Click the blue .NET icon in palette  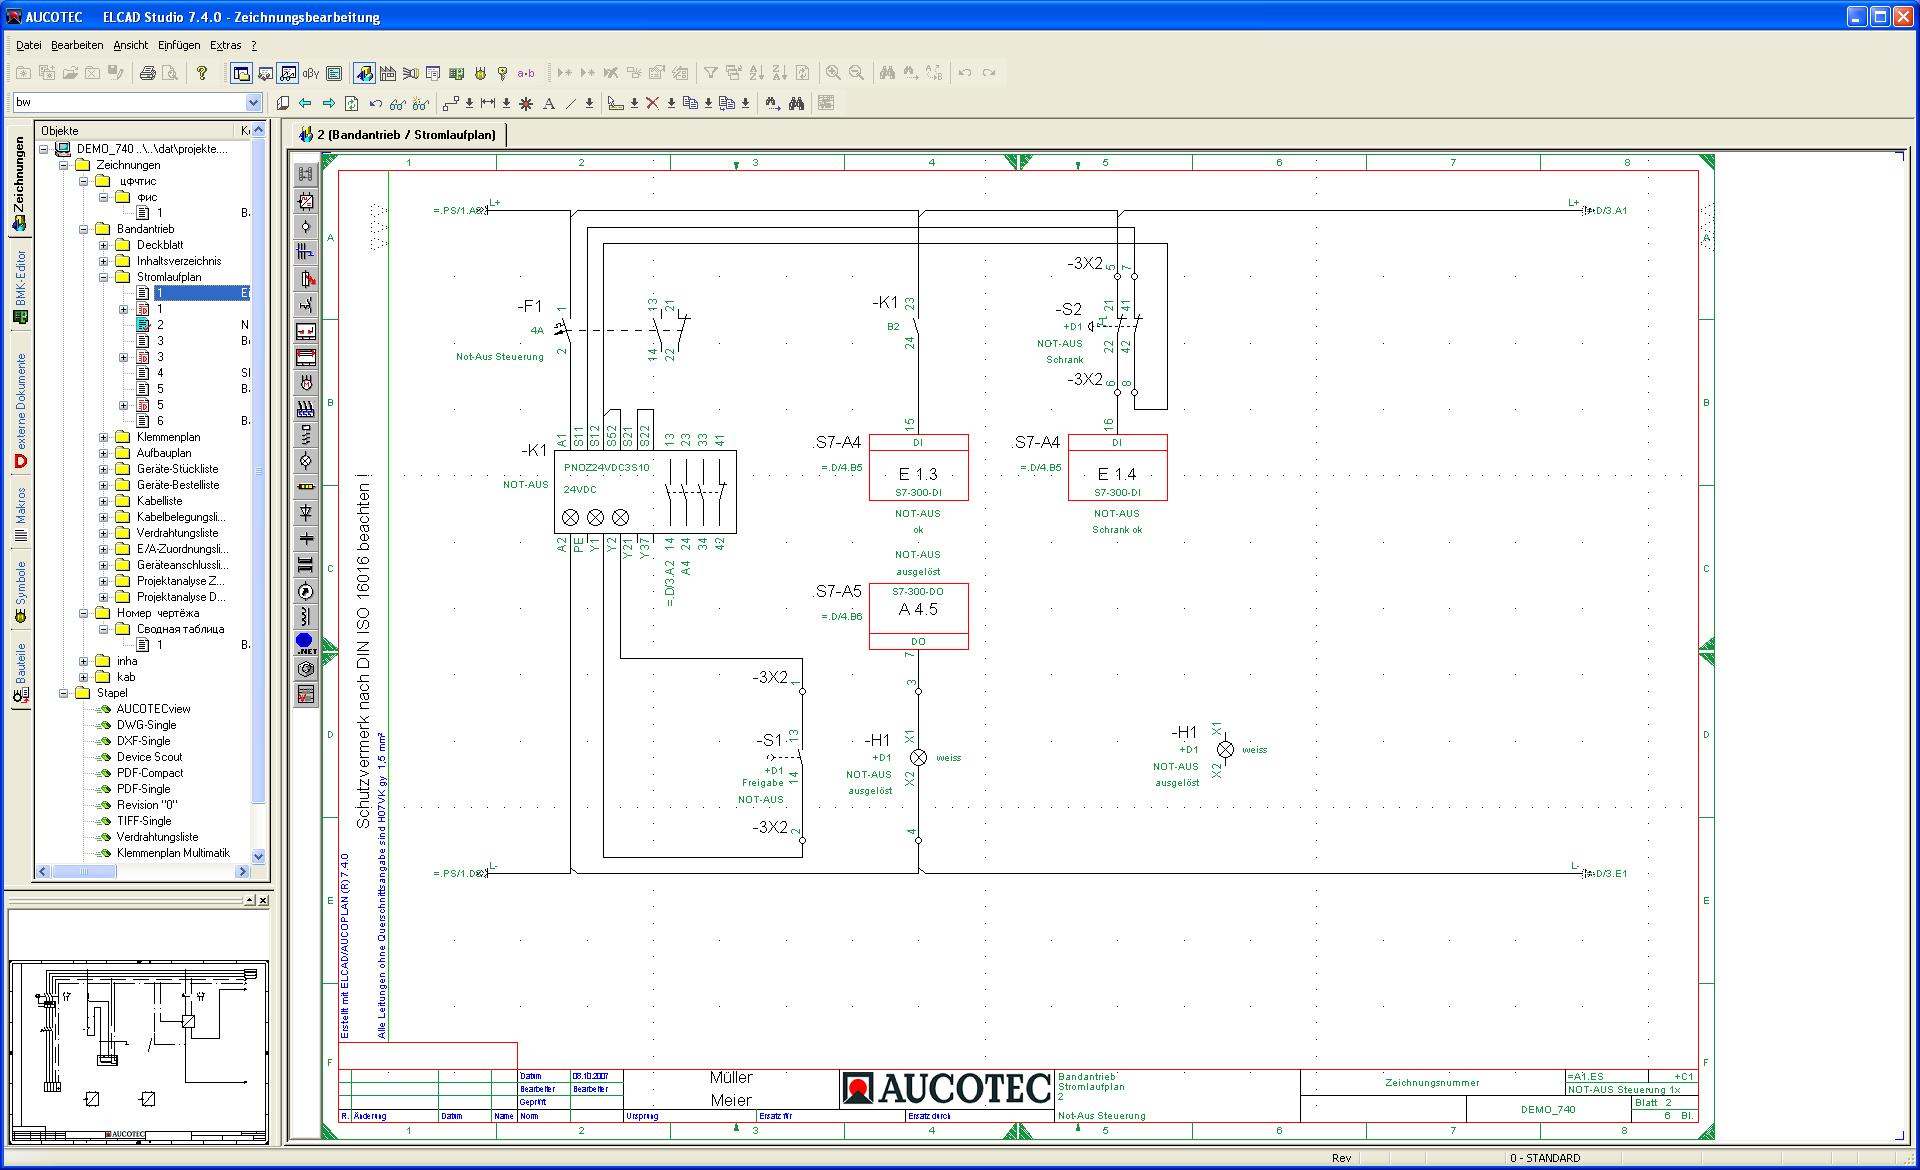pyautogui.click(x=306, y=643)
